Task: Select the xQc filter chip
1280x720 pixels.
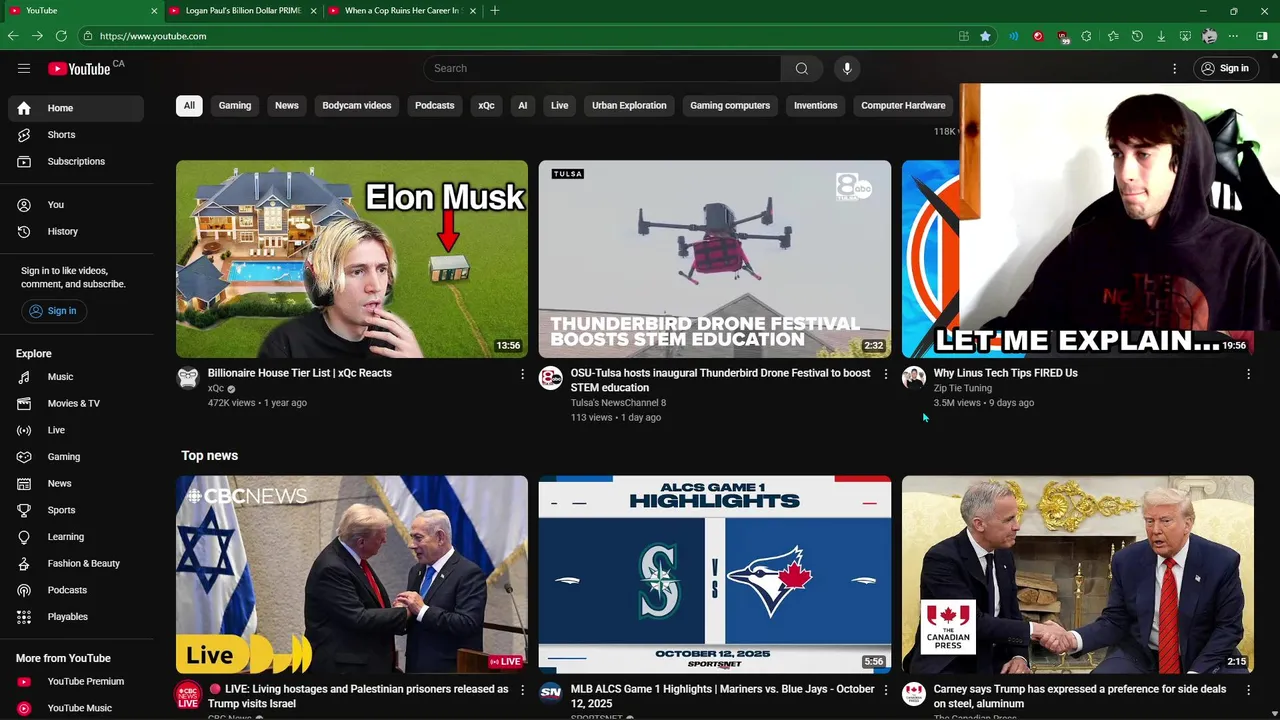Action: (x=486, y=105)
